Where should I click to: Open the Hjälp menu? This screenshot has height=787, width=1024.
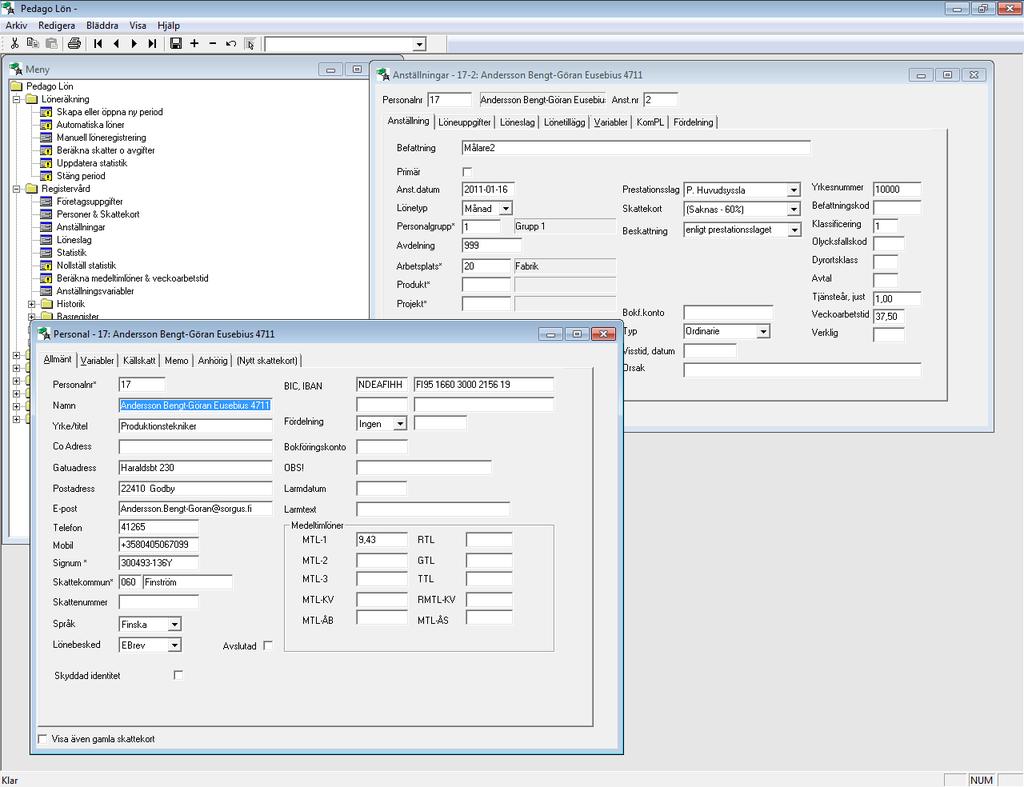[x=168, y=25]
